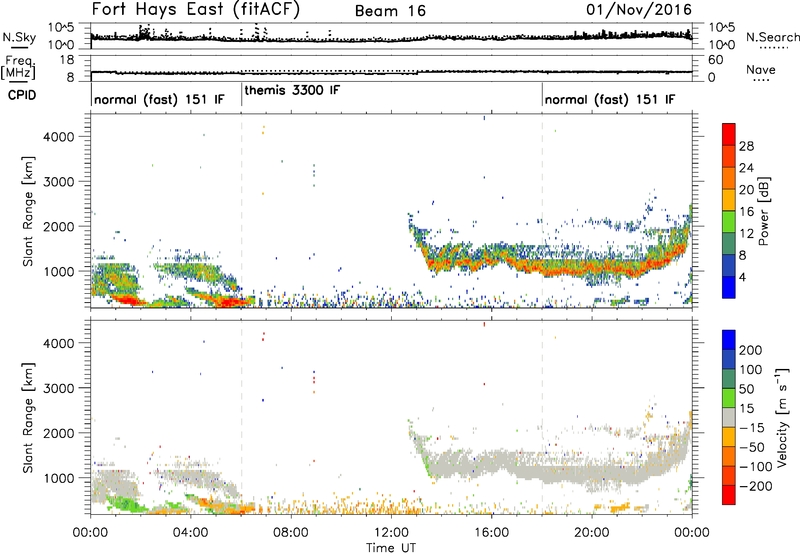
Task: Click the '16' power colorbar tick value
Action: [746, 212]
